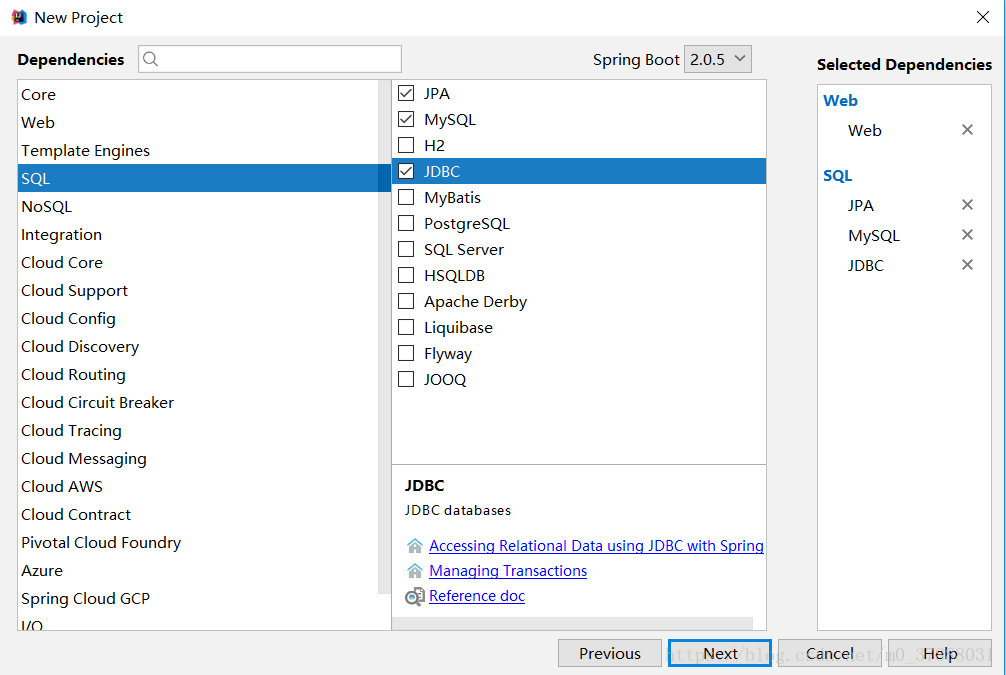Uncheck the JDBC checkbox
This screenshot has width=1006, height=675.
(406, 171)
